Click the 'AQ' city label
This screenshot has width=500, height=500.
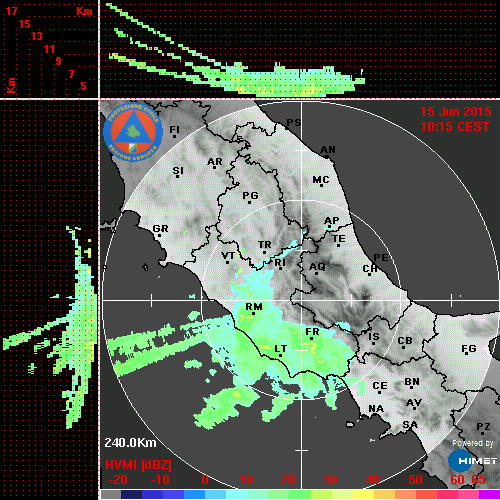coord(317,267)
